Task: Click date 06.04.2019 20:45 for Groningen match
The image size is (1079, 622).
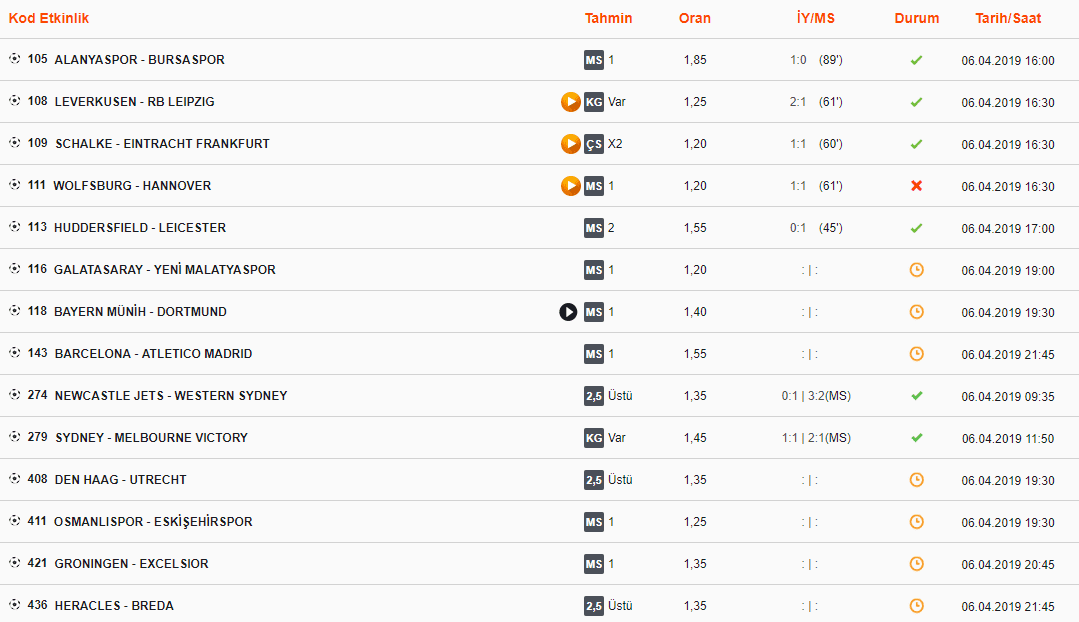Action: pyautogui.click(x=1008, y=564)
